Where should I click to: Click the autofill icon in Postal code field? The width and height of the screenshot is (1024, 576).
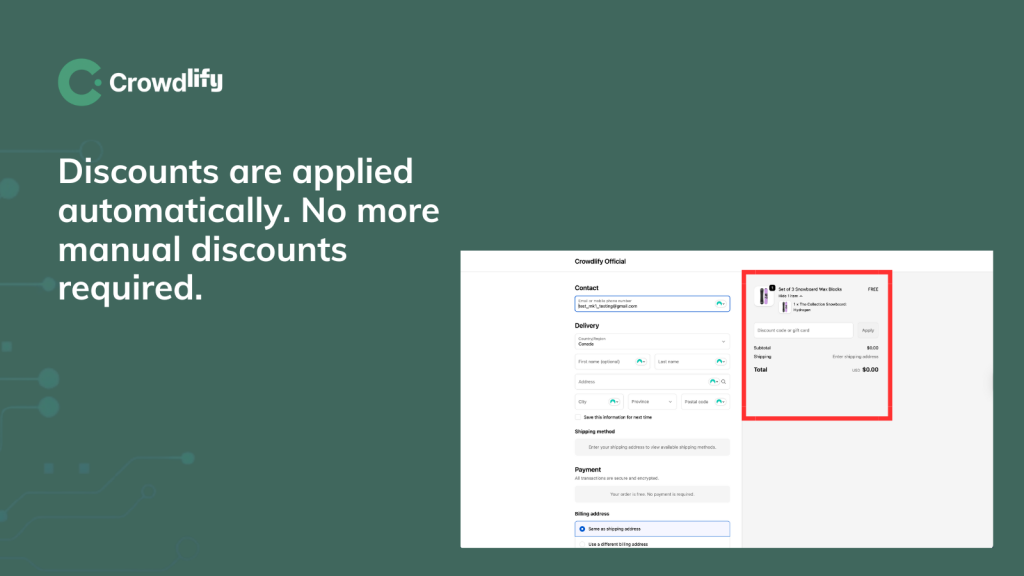(x=720, y=402)
